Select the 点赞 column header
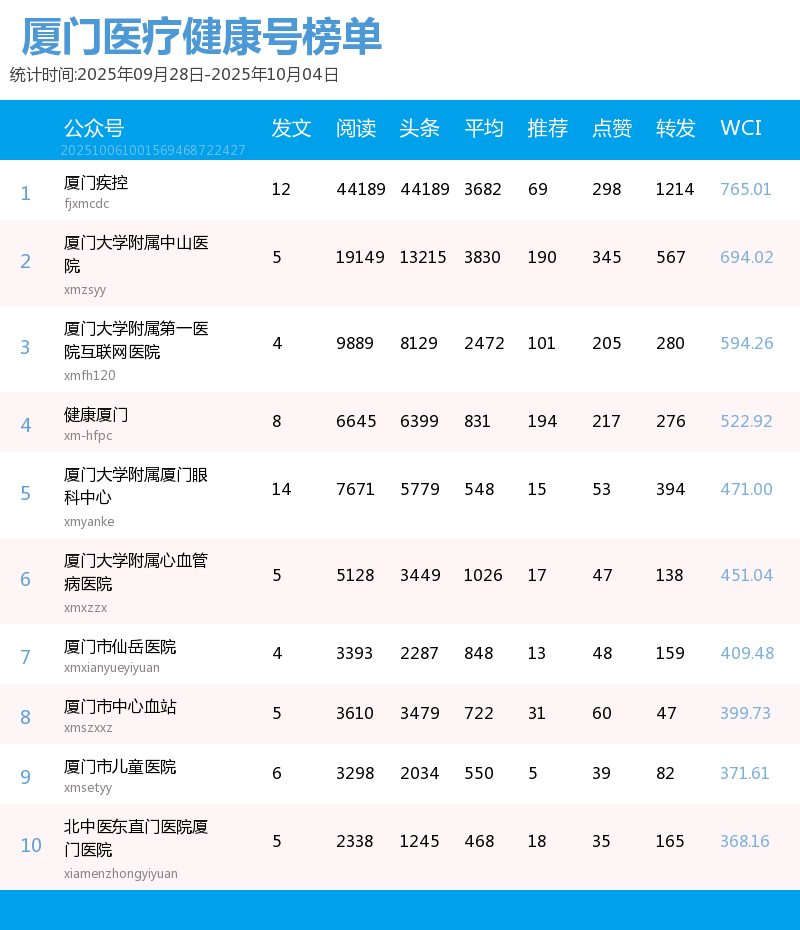 [612, 128]
